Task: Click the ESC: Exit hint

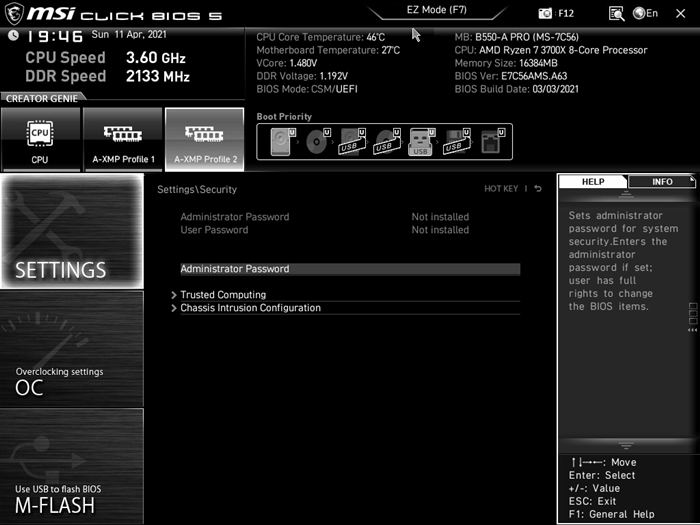Action: (x=592, y=501)
